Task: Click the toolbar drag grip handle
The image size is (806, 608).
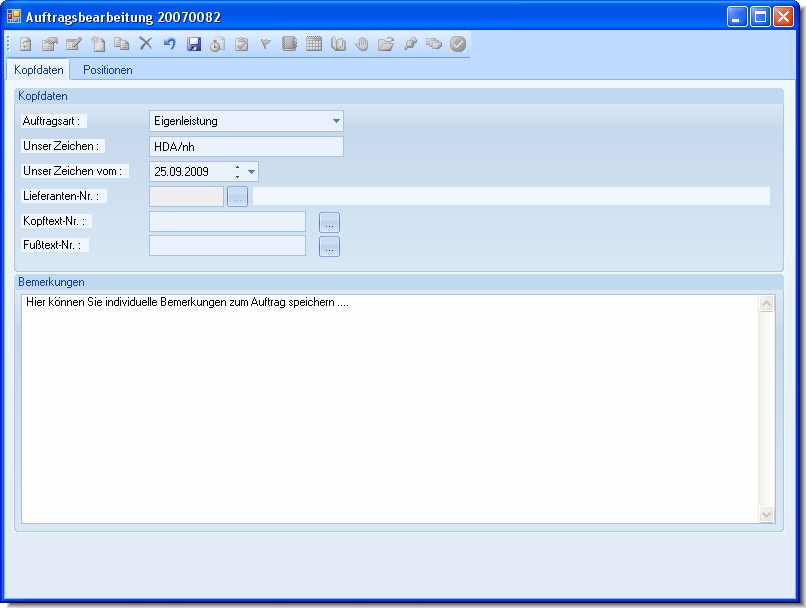Action: pos(9,44)
